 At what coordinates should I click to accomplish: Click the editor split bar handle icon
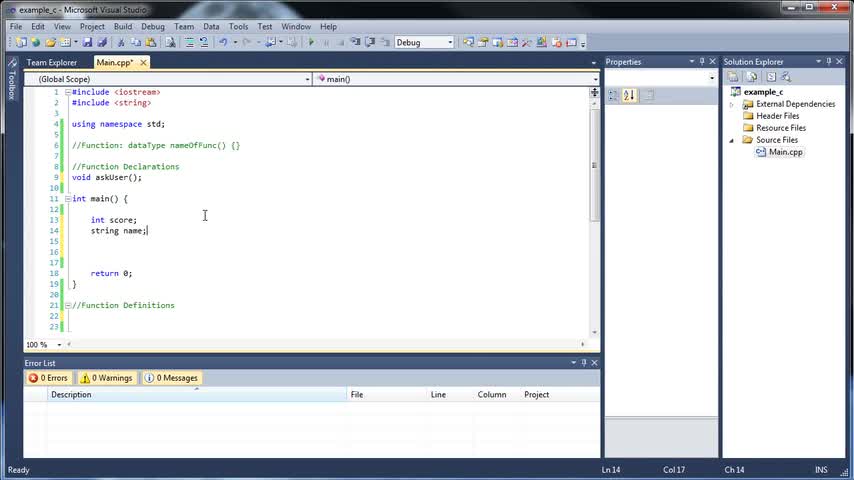[x=594, y=93]
